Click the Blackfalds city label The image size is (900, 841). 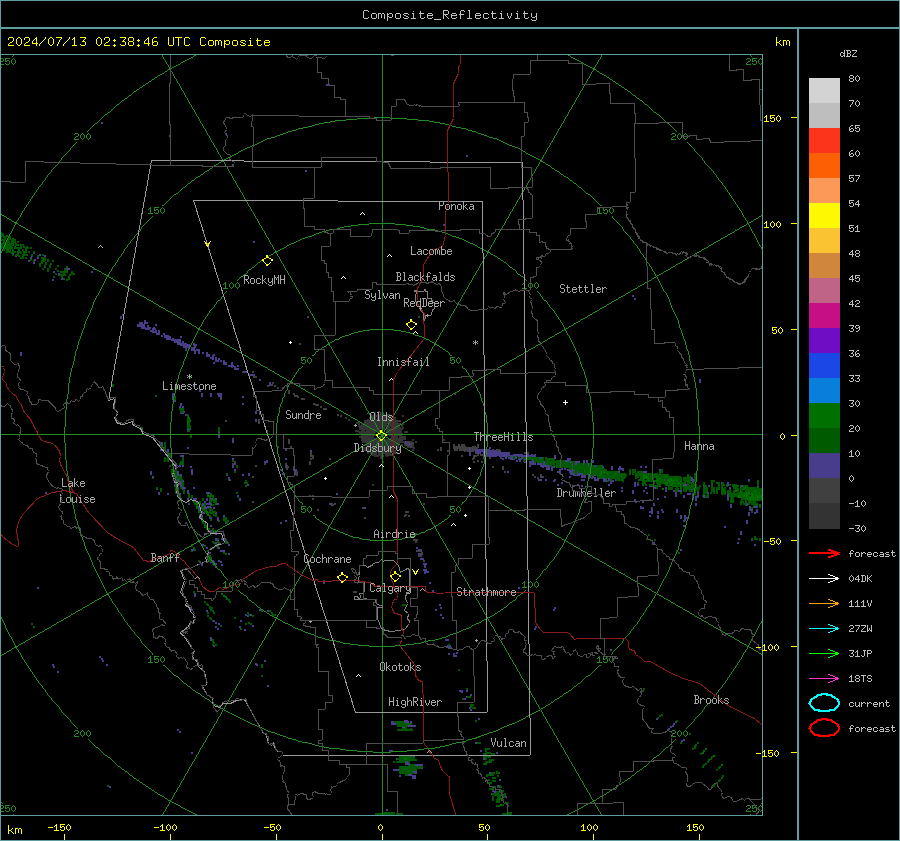pyautogui.click(x=425, y=277)
